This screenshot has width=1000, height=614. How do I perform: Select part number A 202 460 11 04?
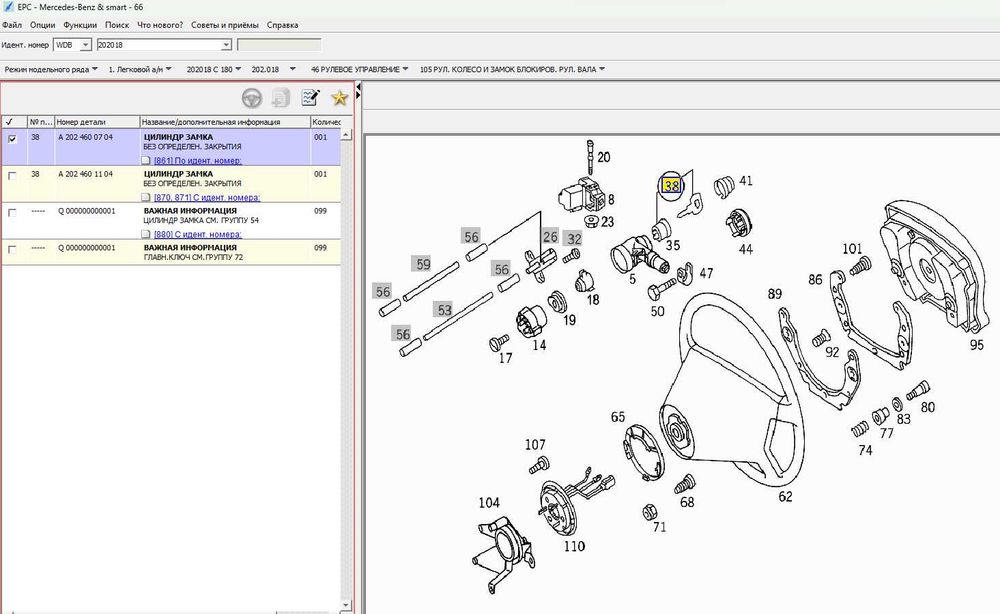[85, 174]
